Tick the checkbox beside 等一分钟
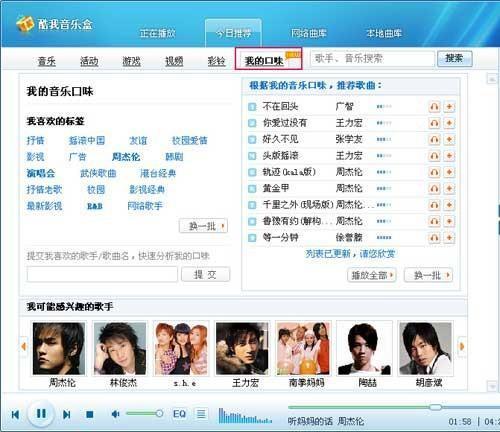Image resolution: width=500 pixels, height=432 pixels. (x=252, y=238)
